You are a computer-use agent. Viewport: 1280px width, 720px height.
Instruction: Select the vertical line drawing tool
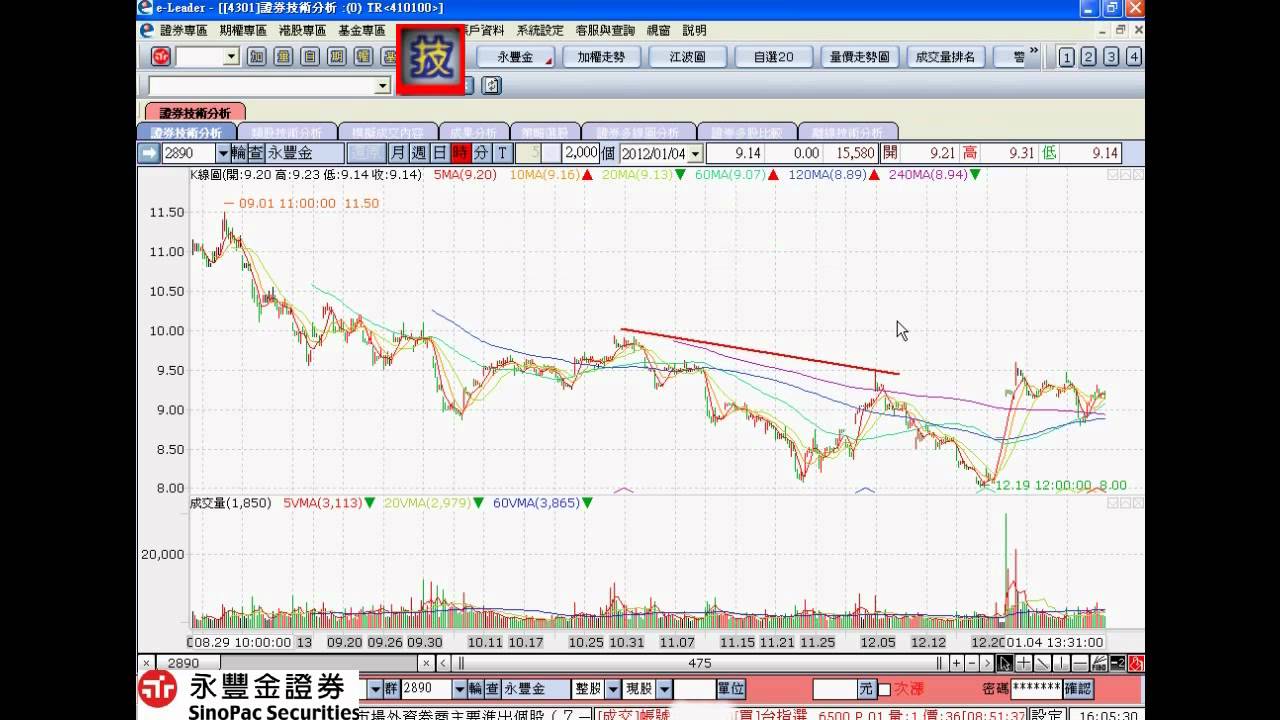1061,663
